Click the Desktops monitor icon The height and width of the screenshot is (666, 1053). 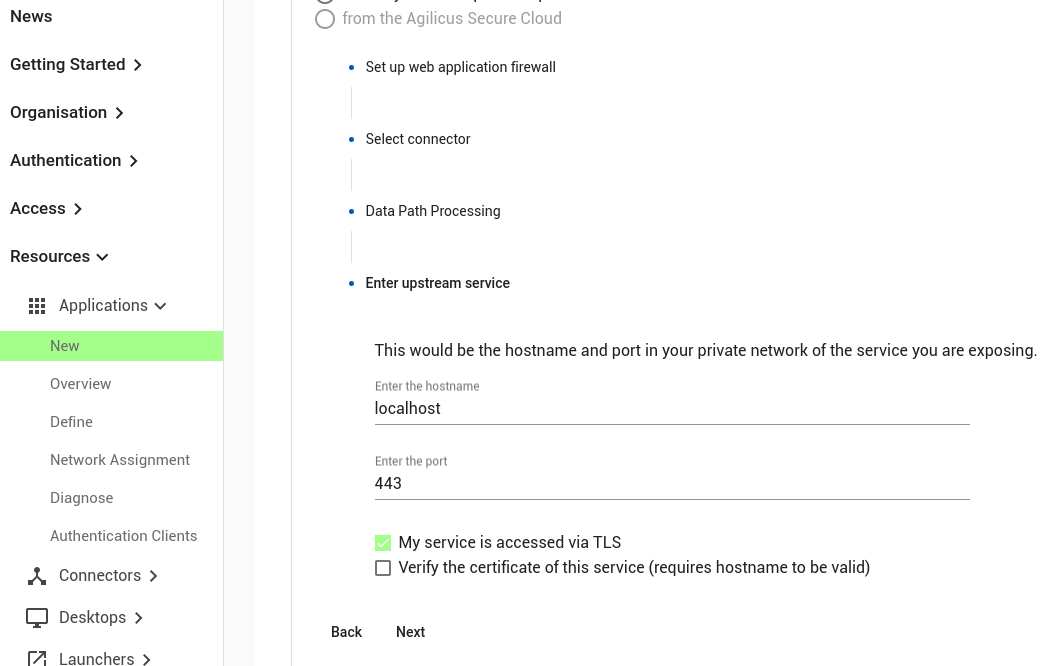(x=37, y=618)
